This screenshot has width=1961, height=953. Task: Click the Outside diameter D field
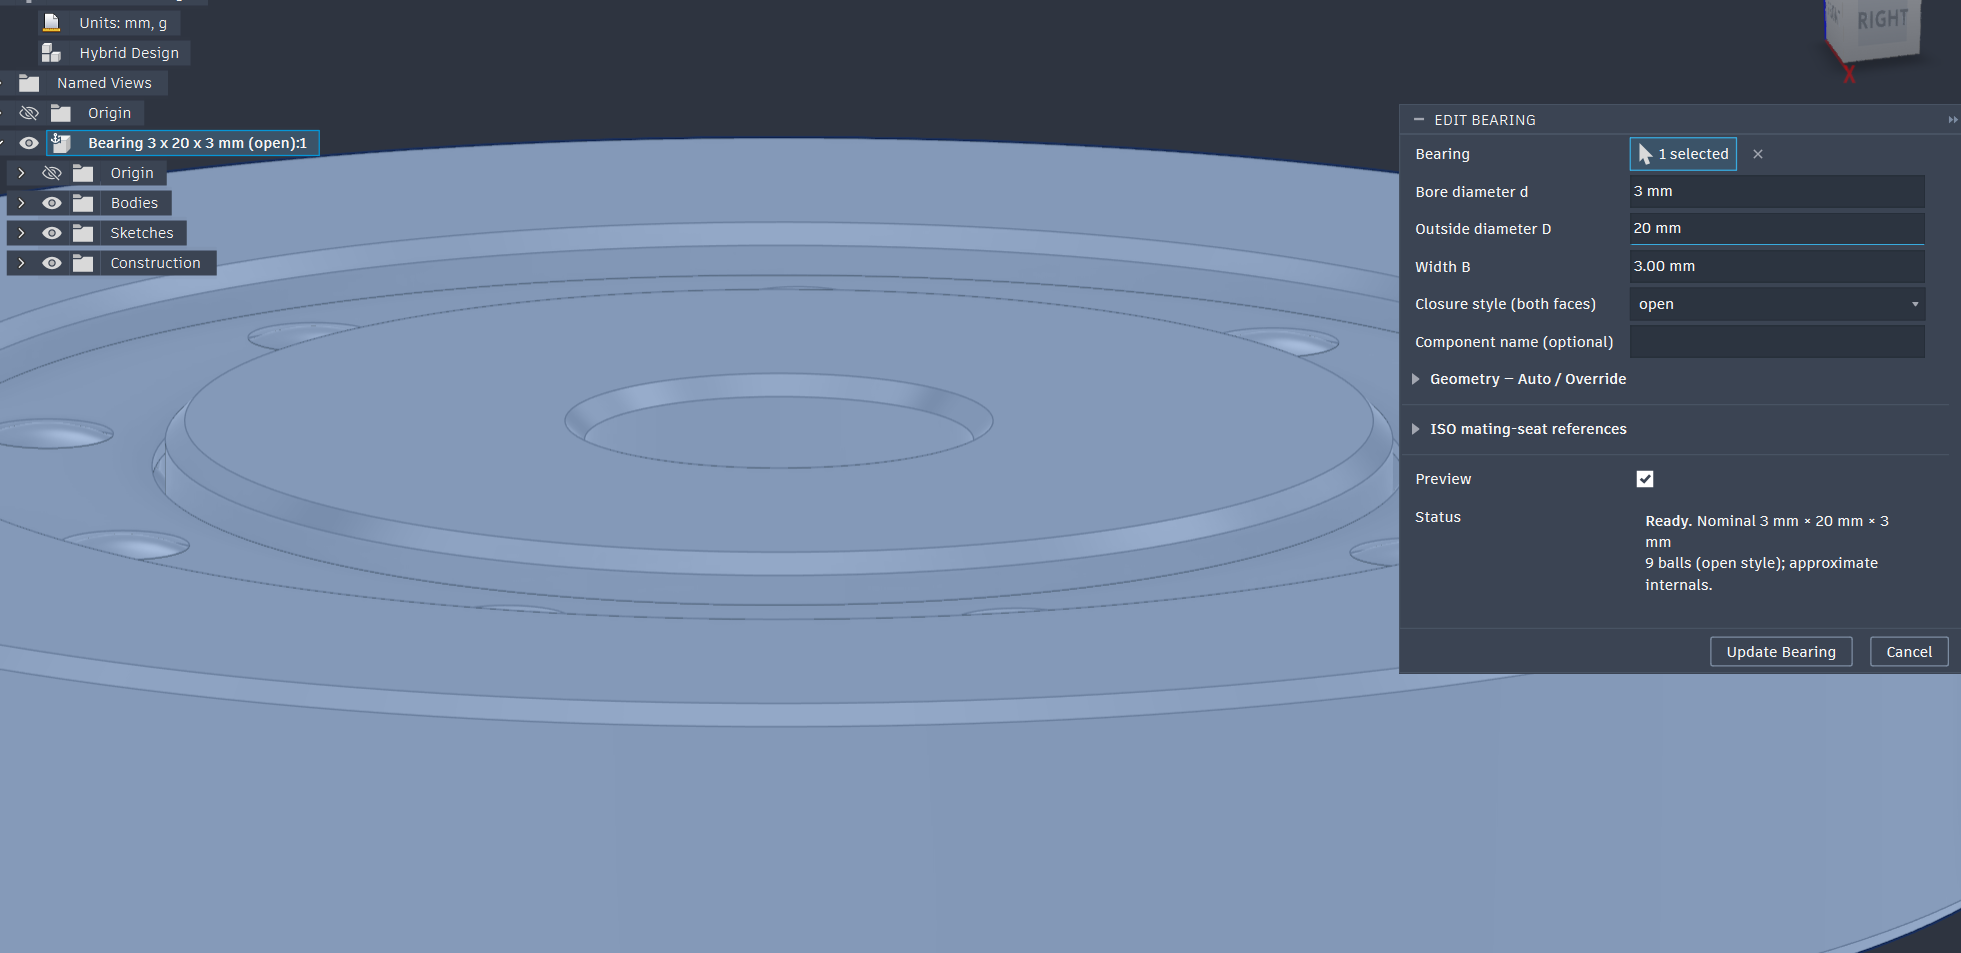click(1777, 228)
